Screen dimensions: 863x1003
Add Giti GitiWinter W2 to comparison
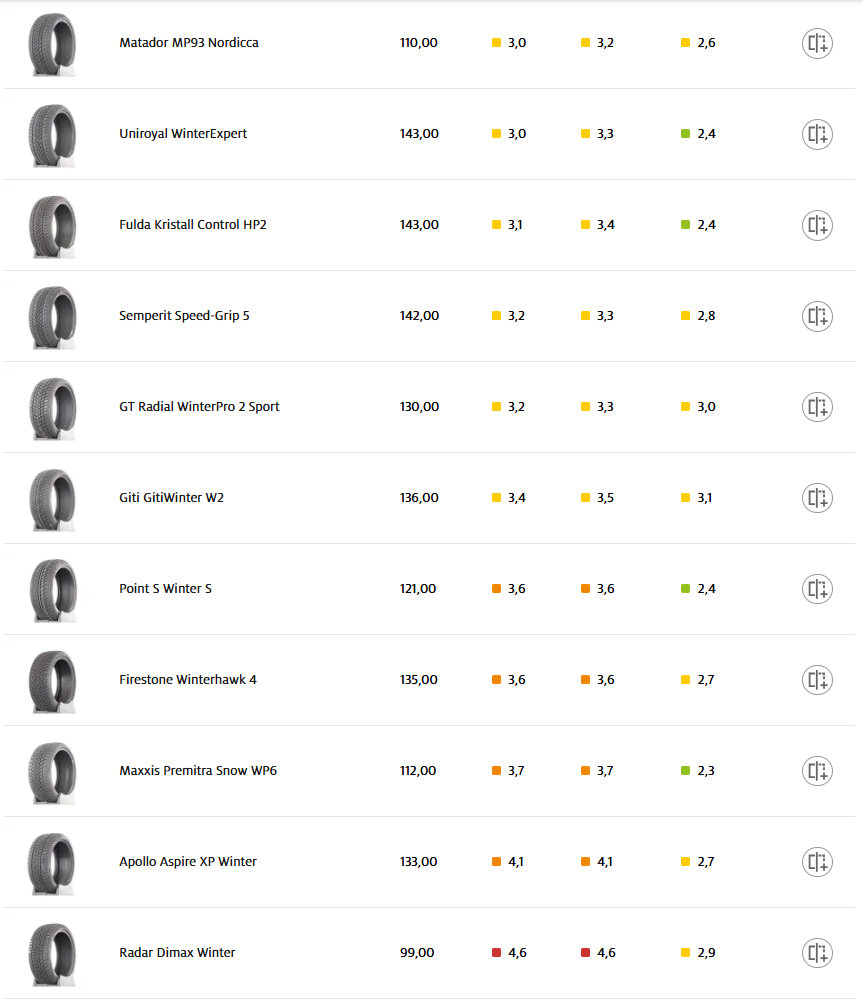[817, 498]
